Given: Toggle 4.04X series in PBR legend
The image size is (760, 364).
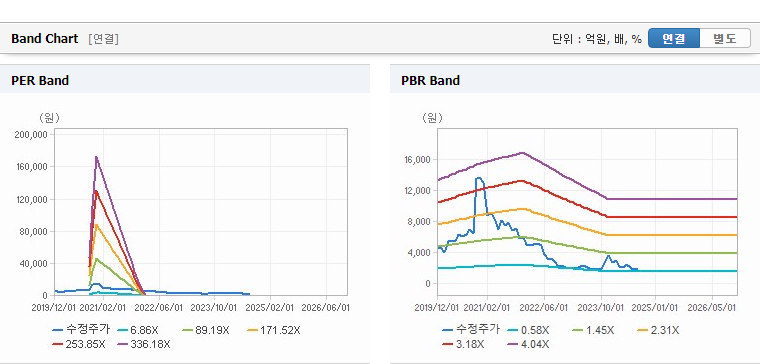Looking at the screenshot, I should [x=528, y=344].
